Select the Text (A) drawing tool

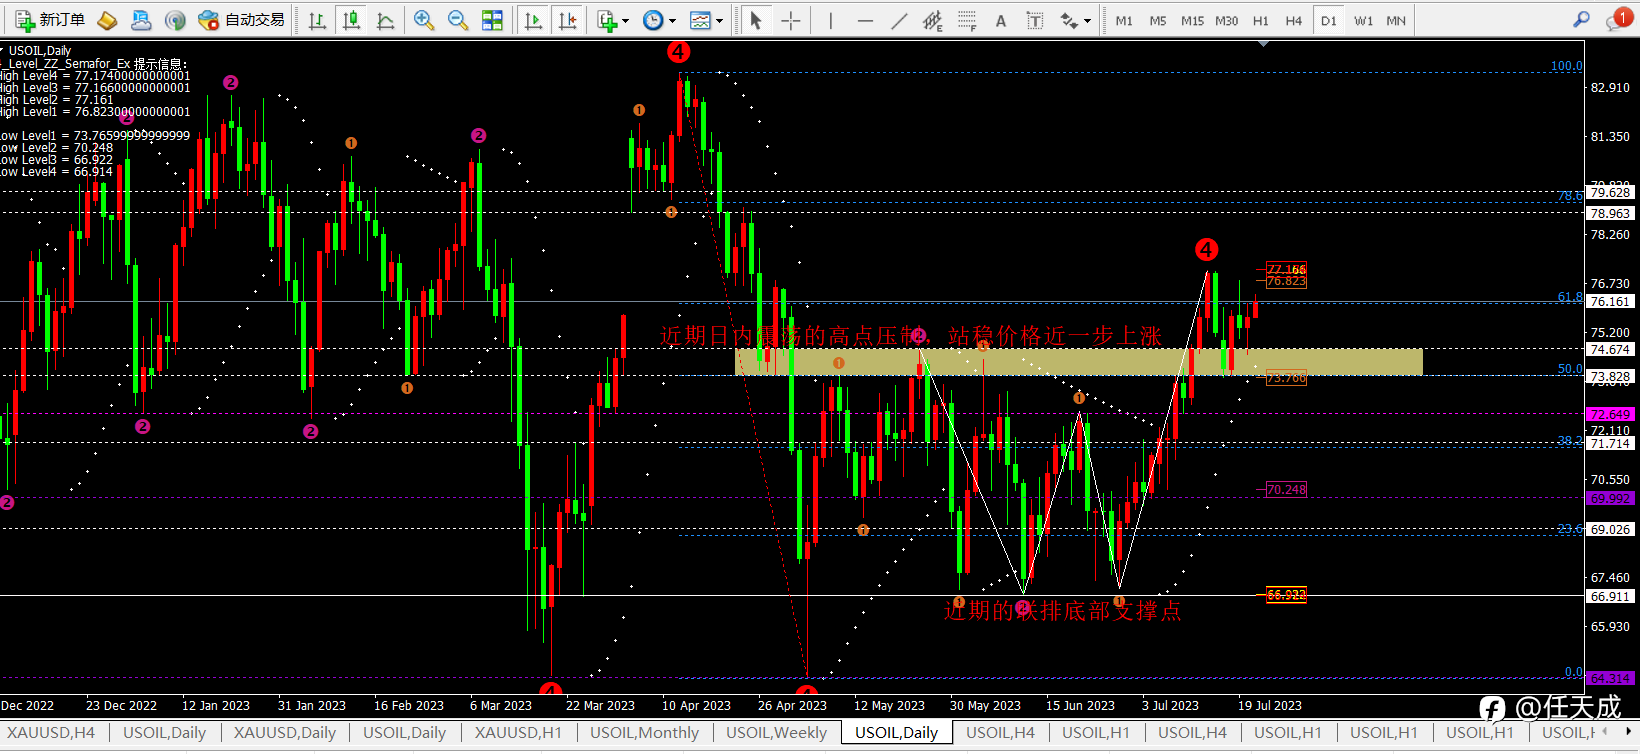[x=1001, y=20]
